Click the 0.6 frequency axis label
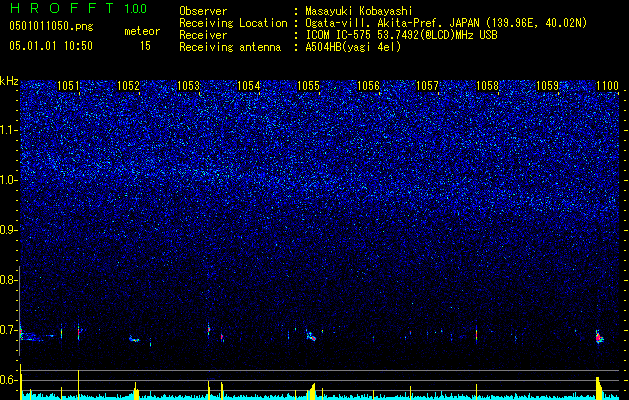 [x=8, y=380]
